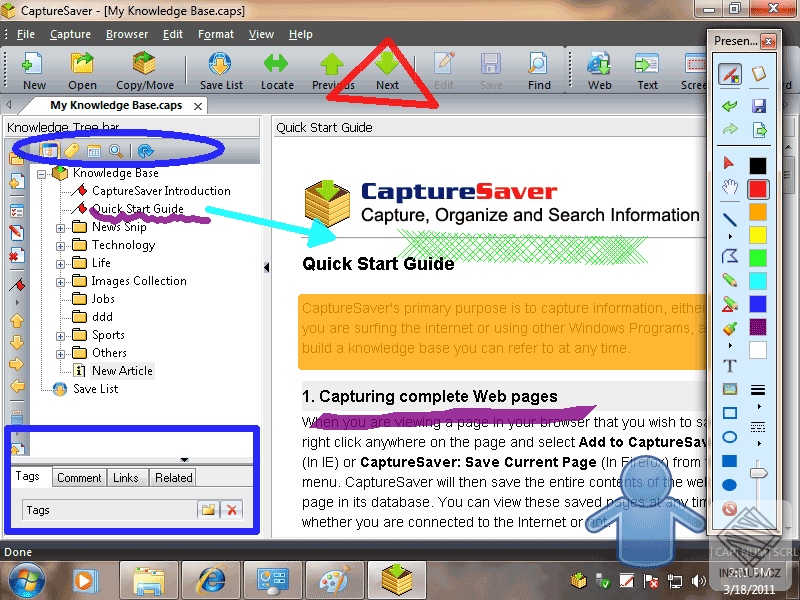Select the ellipse outline shape tool
The height and width of the screenshot is (600, 800).
pyautogui.click(x=730, y=437)
